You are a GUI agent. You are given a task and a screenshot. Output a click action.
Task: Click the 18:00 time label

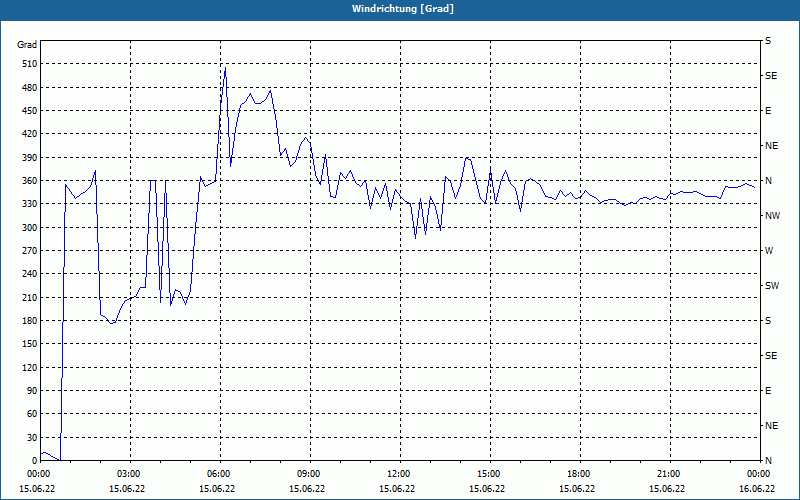579,474
